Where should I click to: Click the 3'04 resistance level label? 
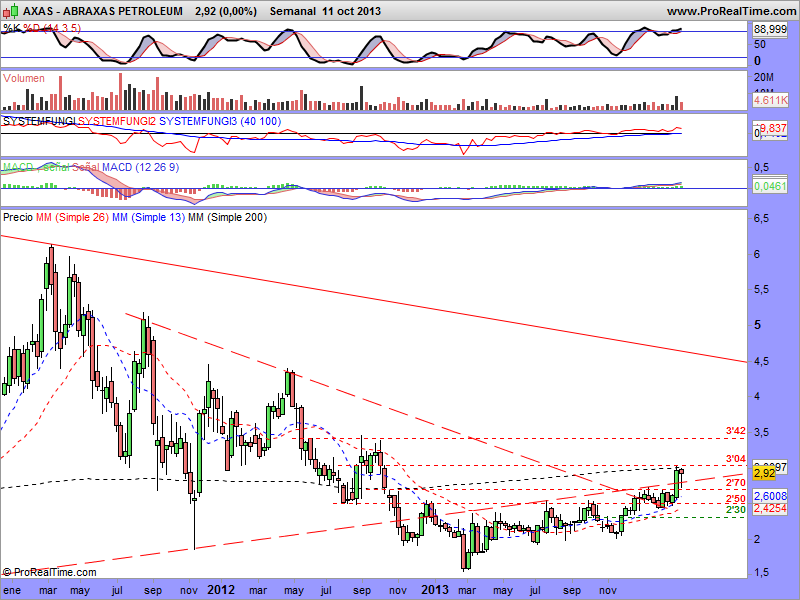coord(736,459)
